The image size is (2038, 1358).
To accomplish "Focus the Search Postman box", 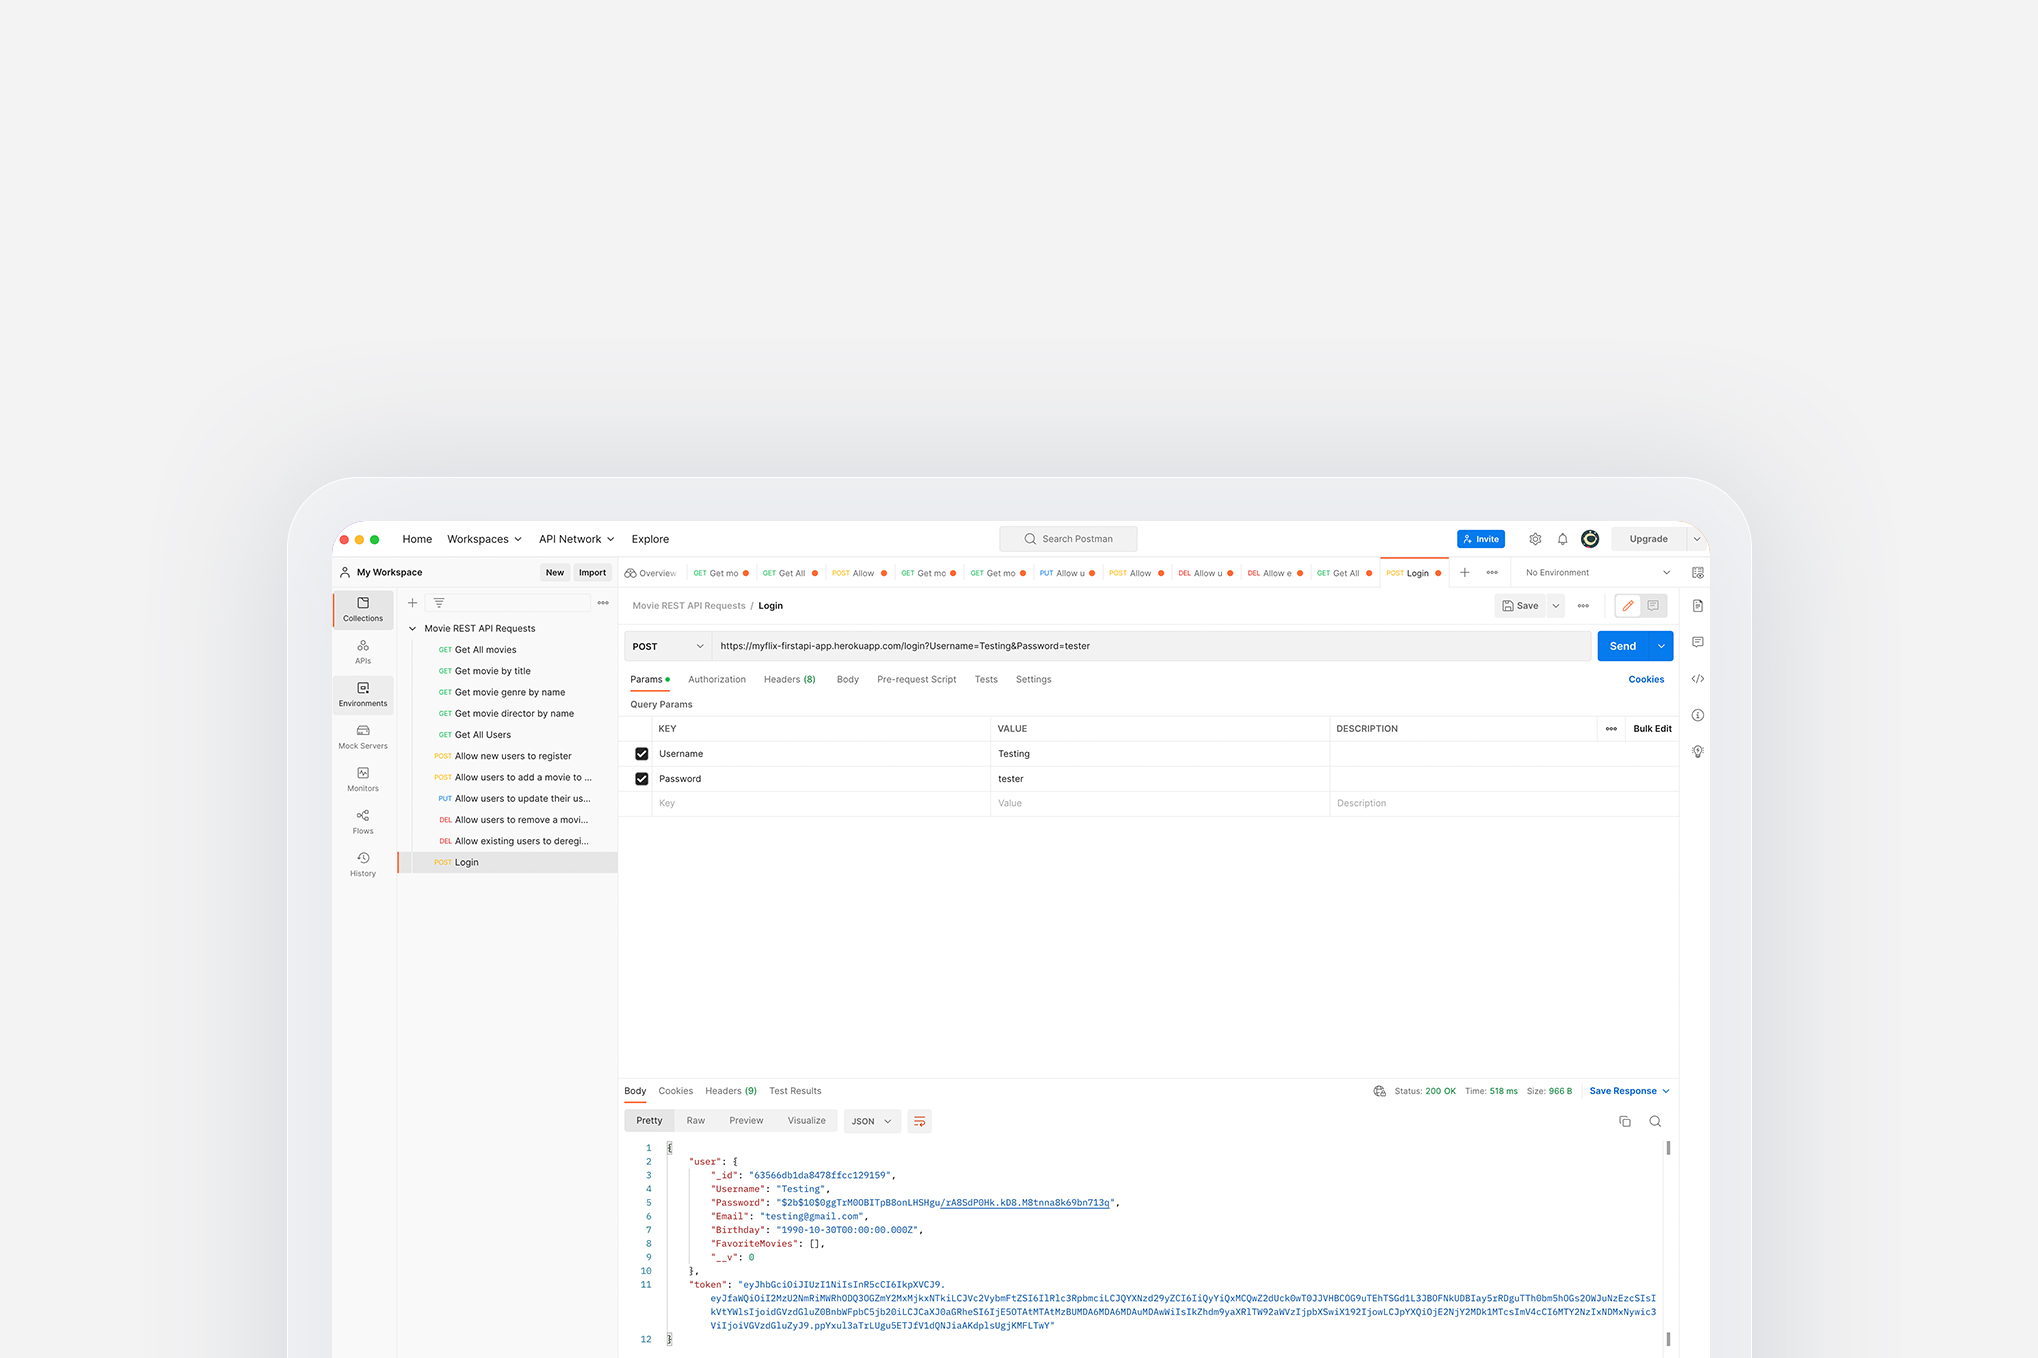I will click(x=1068, y=539).
